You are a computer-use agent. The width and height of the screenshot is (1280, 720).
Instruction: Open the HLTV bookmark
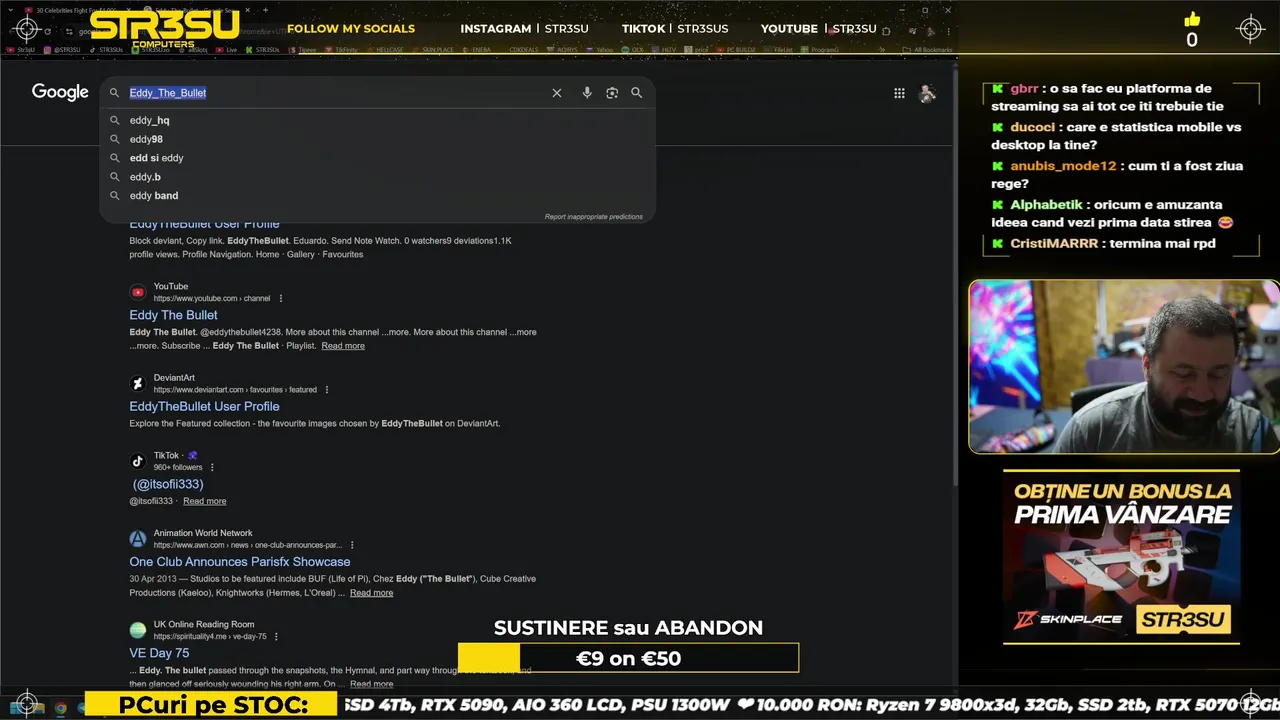coord(665,49)
